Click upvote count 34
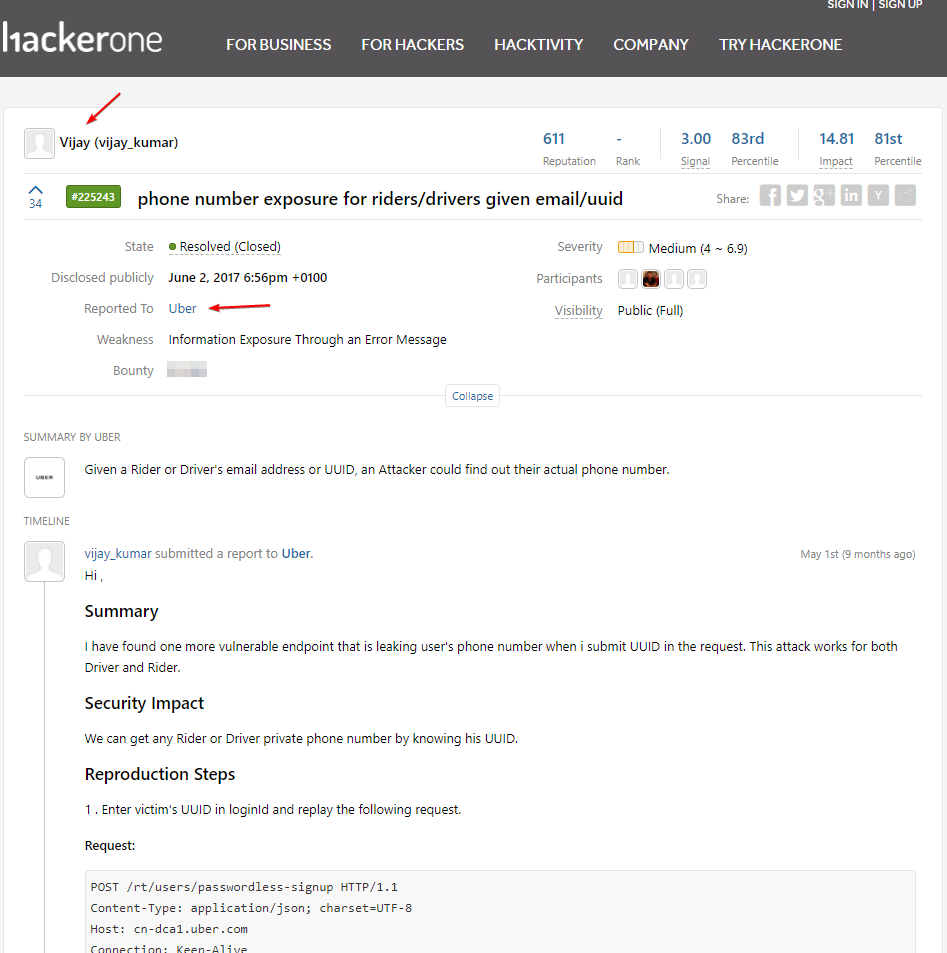This screenshot has height=953, width=947. click(36, 204)
